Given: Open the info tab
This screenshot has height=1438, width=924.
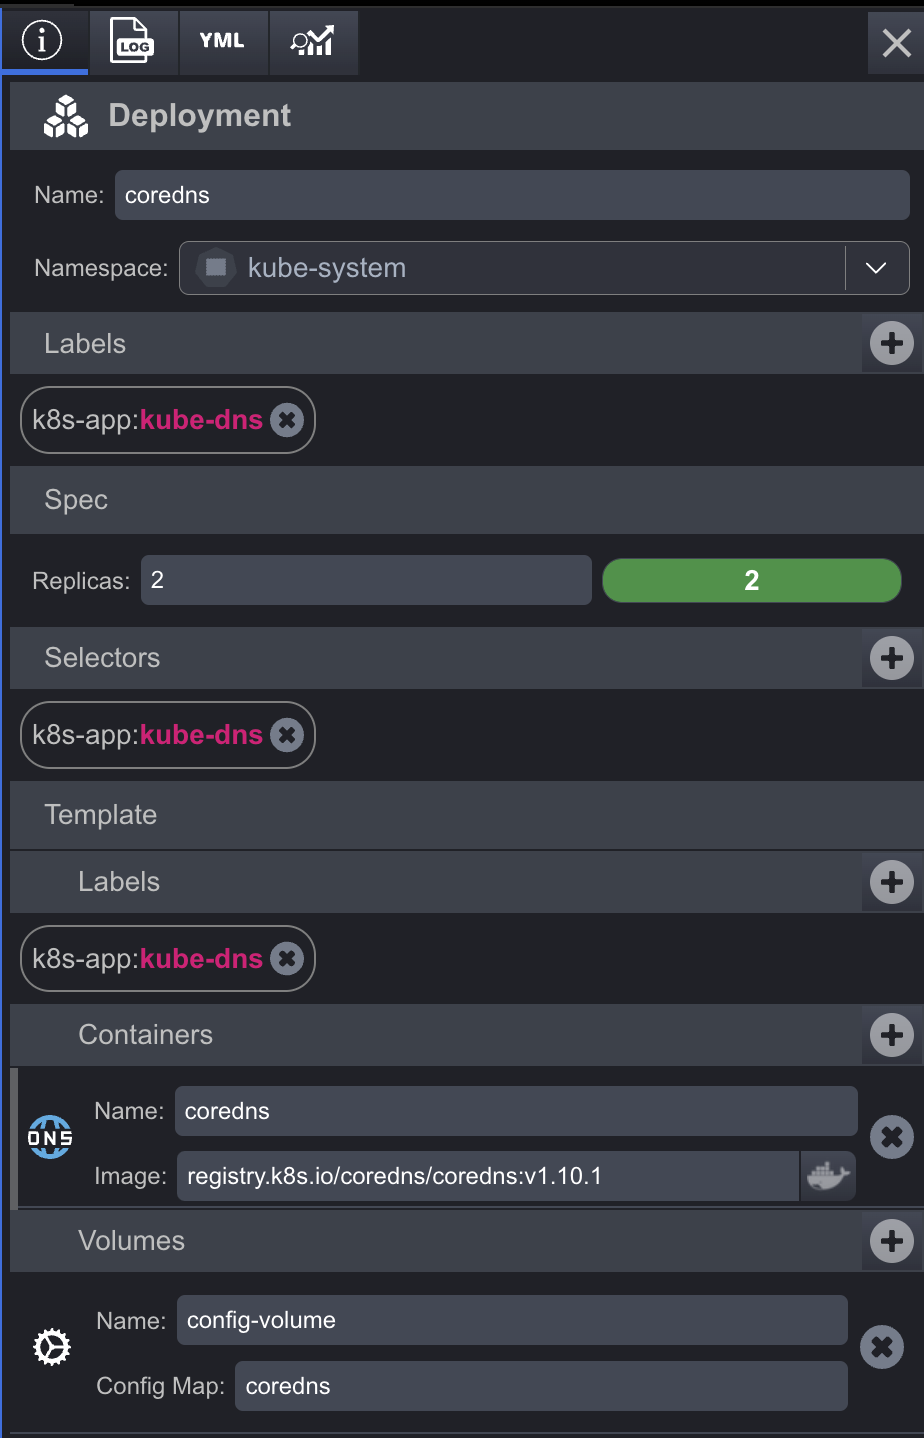Looking at the screenshot, I should click(x=42, y=40).
